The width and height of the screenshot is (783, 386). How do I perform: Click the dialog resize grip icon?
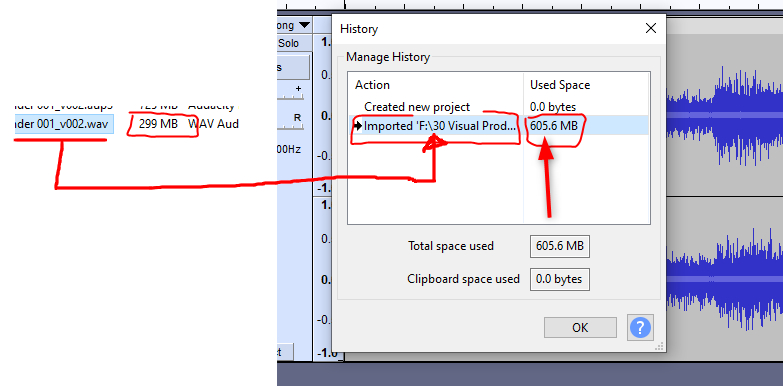(x=659, y=346)
